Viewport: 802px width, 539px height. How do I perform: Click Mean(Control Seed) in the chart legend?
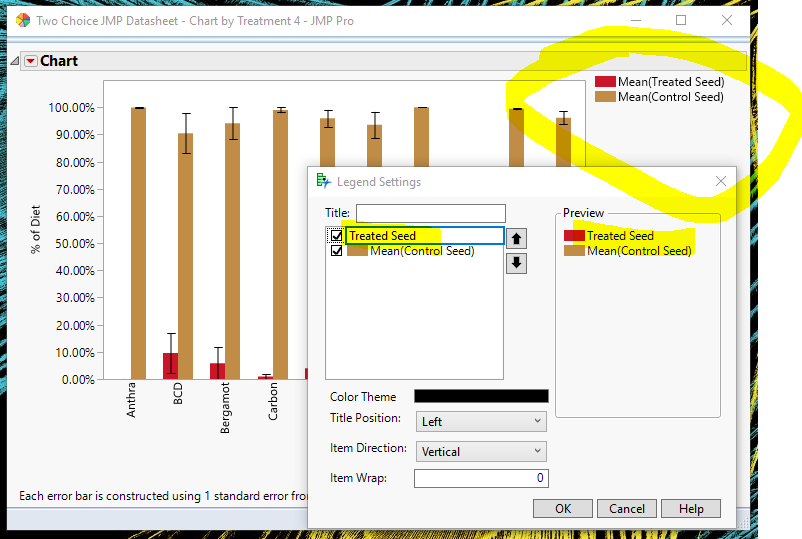tap(671, 97)
